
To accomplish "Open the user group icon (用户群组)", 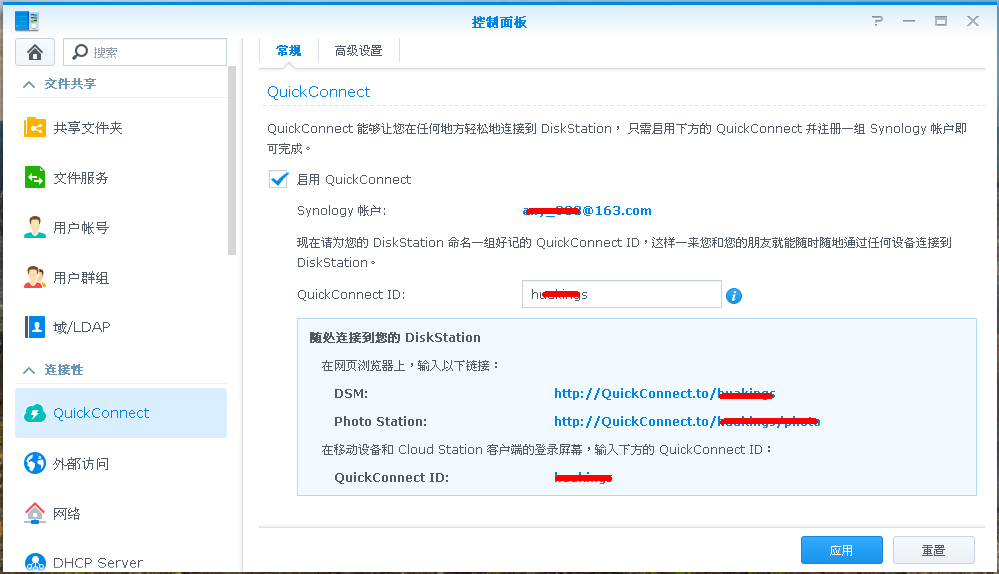I will pyautogui.click(x=35, y=277).
